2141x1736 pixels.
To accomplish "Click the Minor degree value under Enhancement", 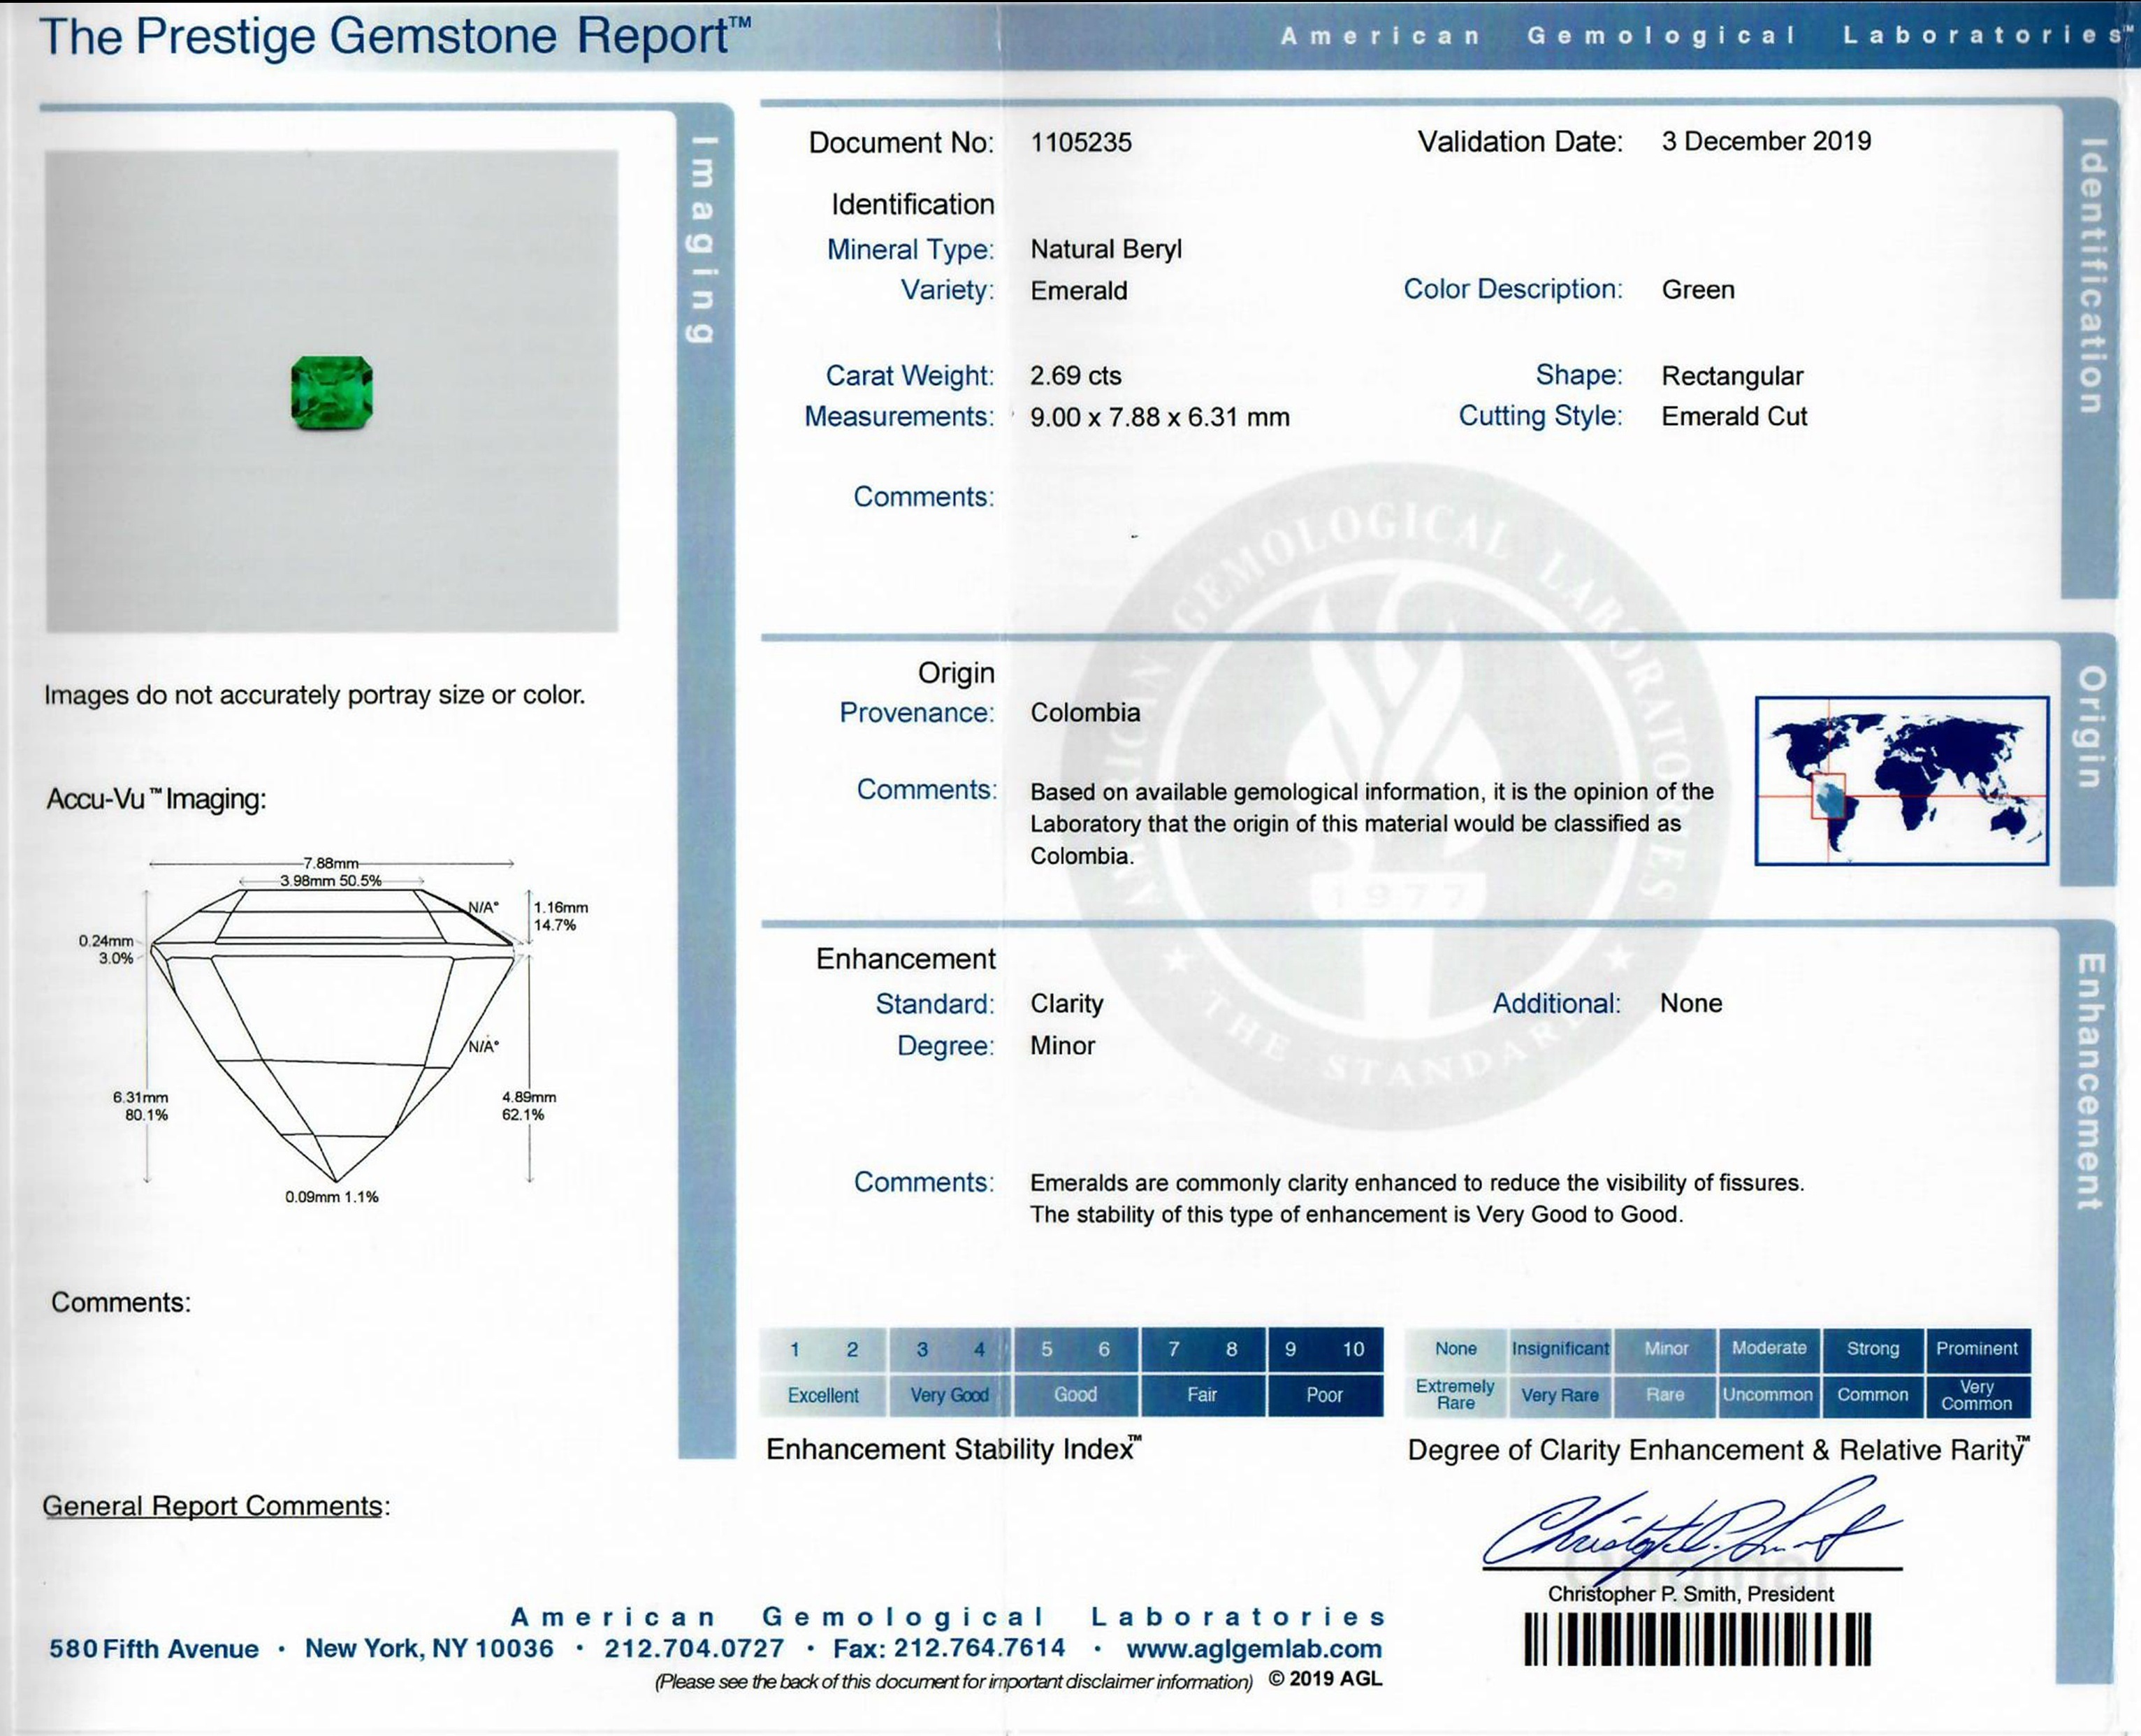I will (x=1063, y=1046).
